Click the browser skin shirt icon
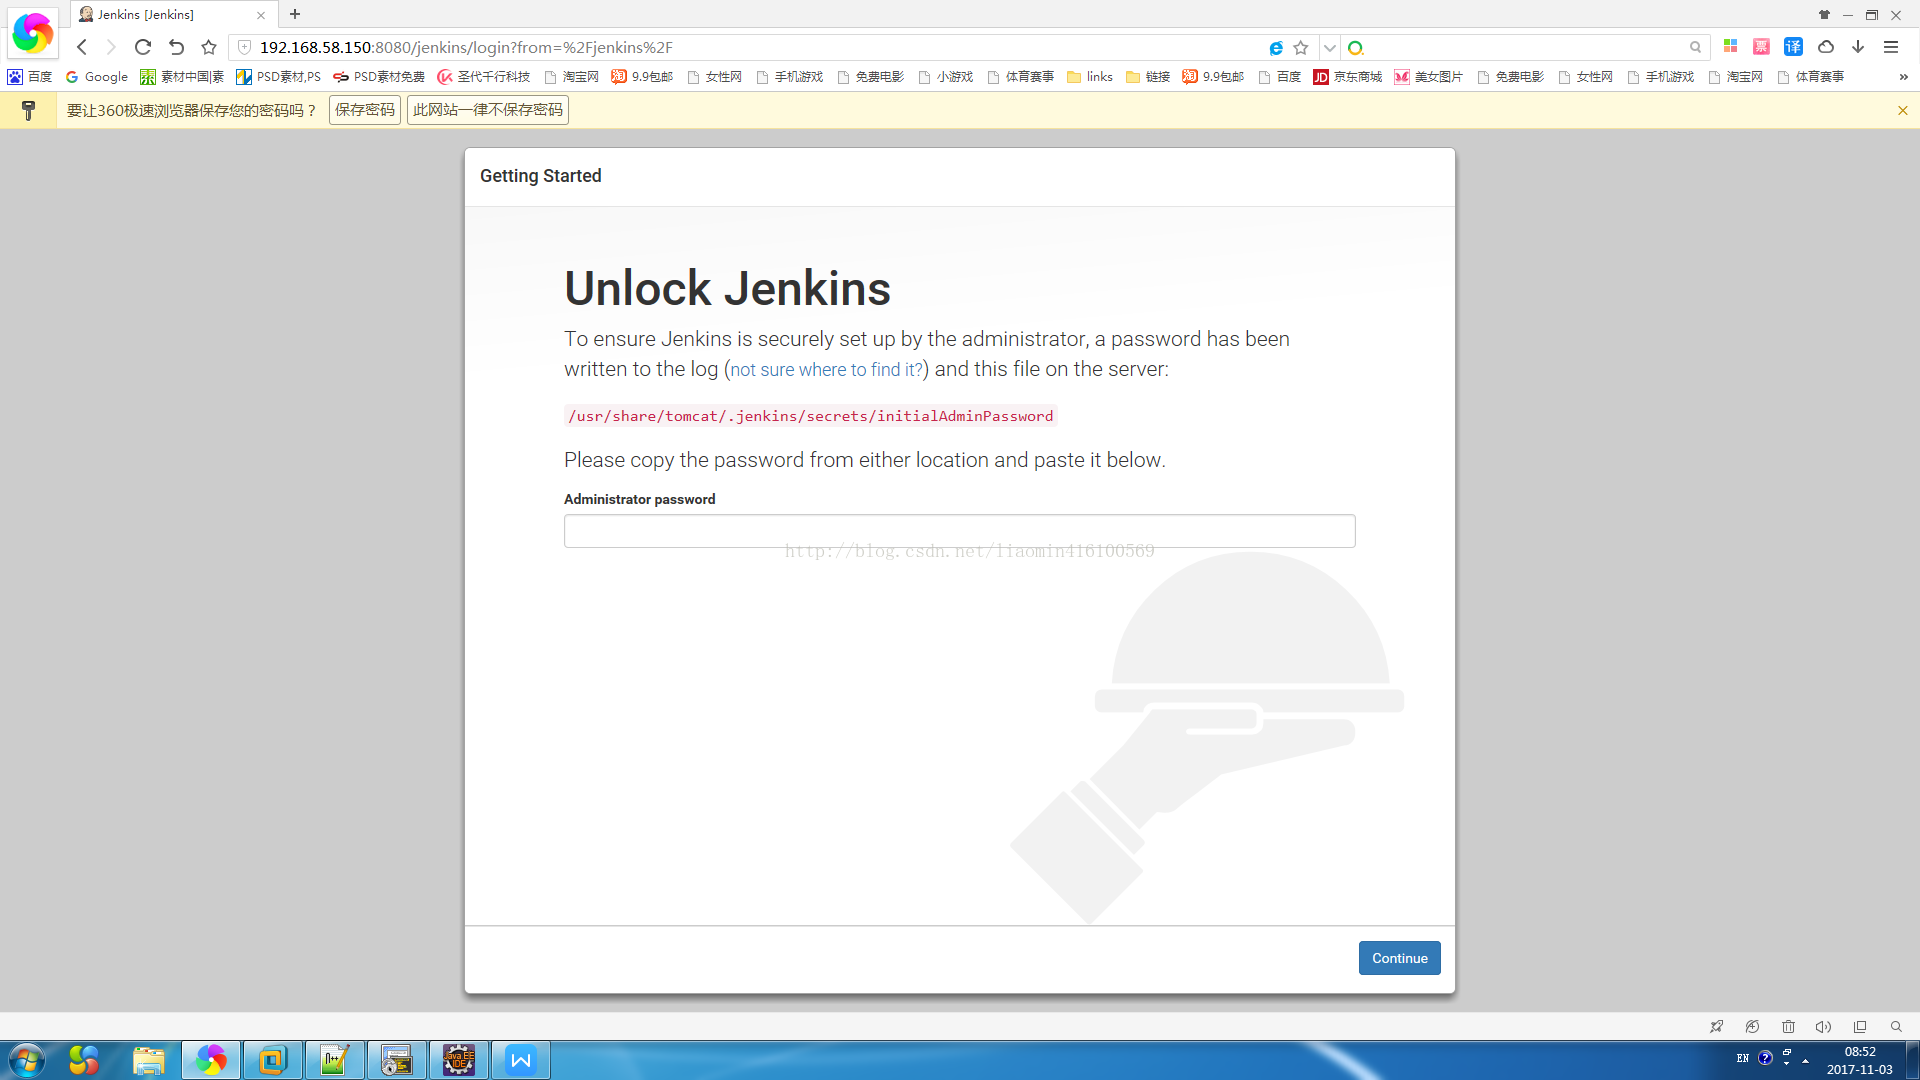Image resolution: width=1920 pixels, height=1080 pixels. point(1824,15)
